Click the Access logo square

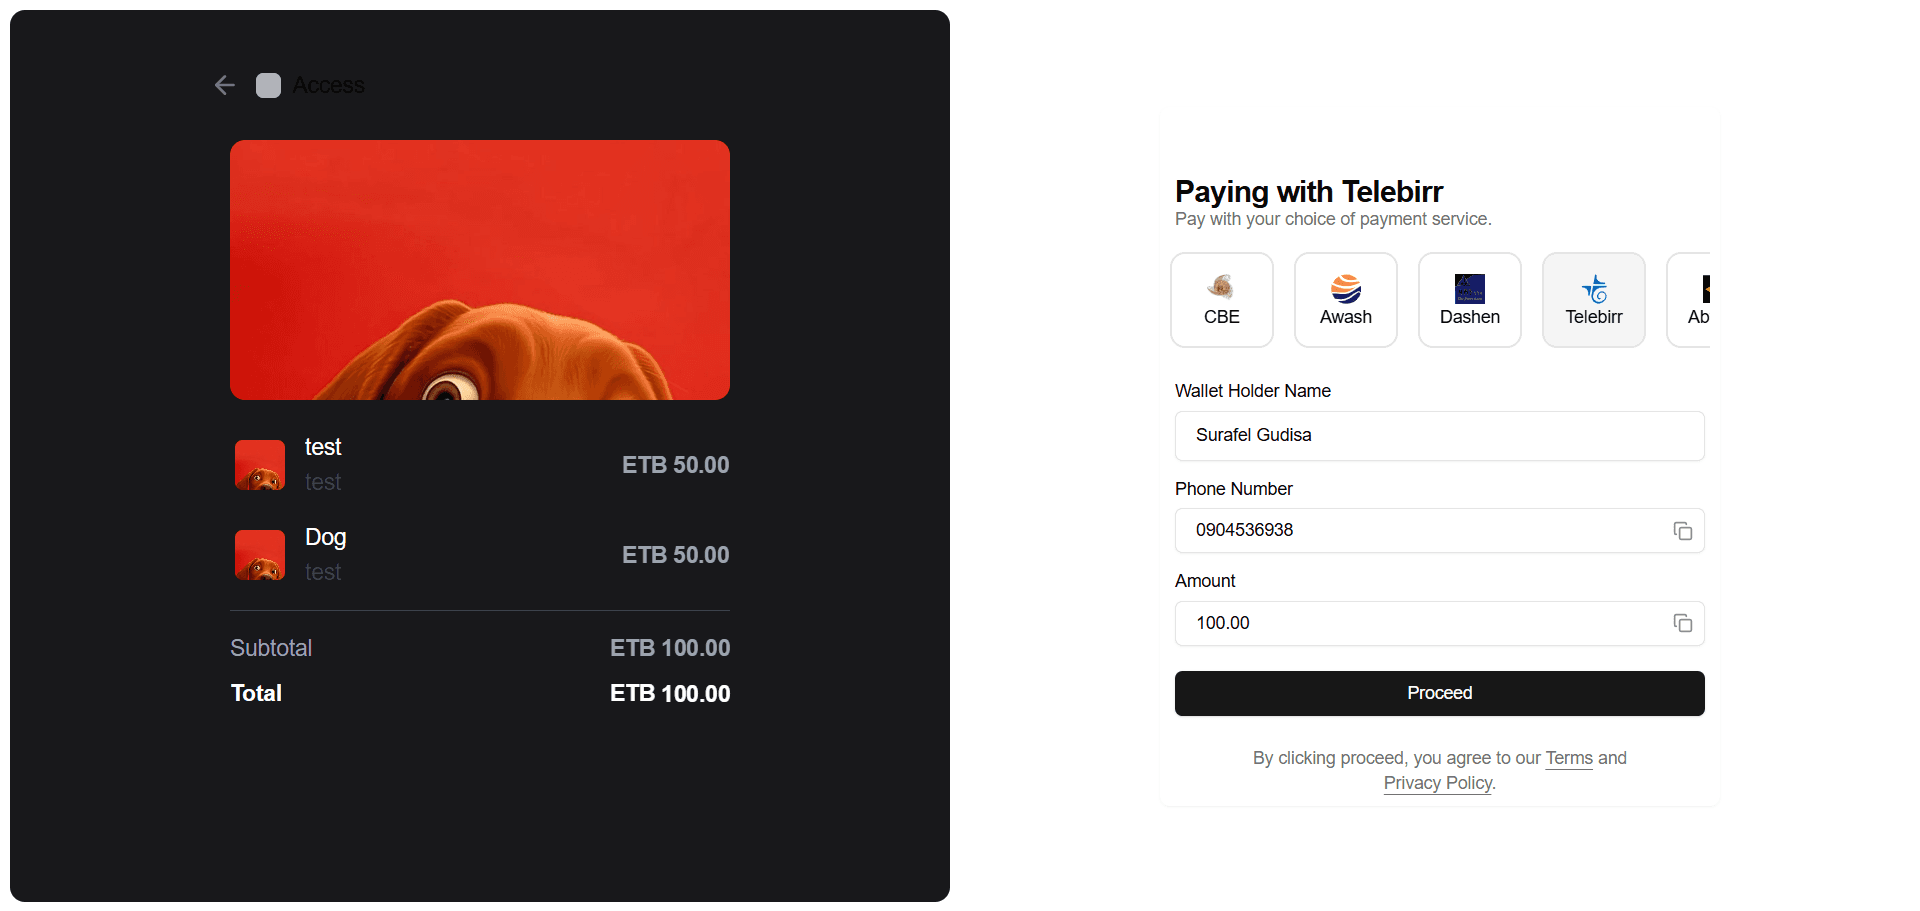[x=268, y=86]
